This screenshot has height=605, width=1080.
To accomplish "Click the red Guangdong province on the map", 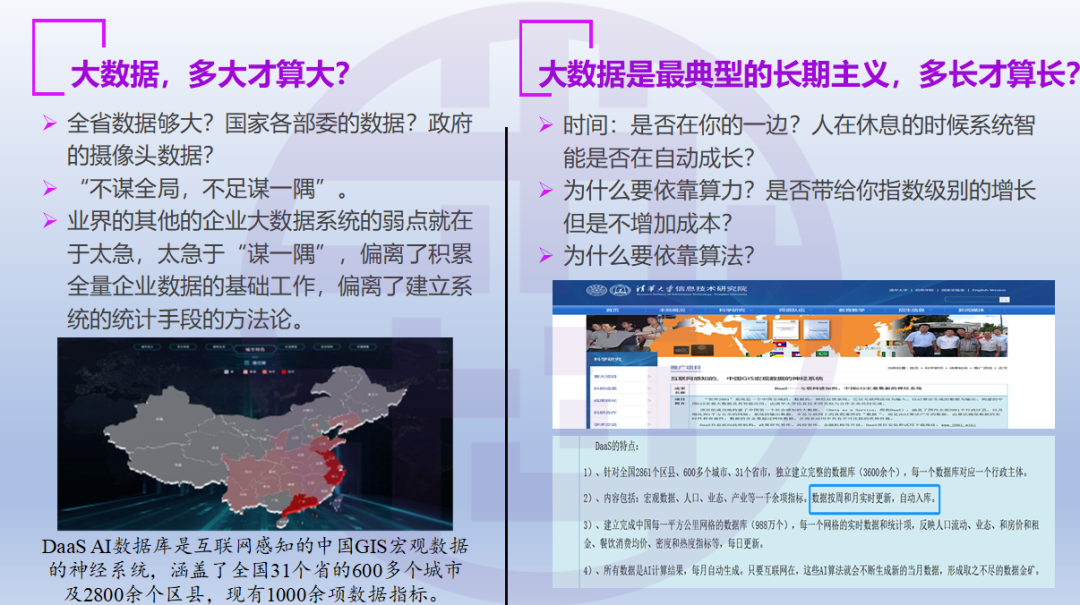I will click(x=300, y=504).
